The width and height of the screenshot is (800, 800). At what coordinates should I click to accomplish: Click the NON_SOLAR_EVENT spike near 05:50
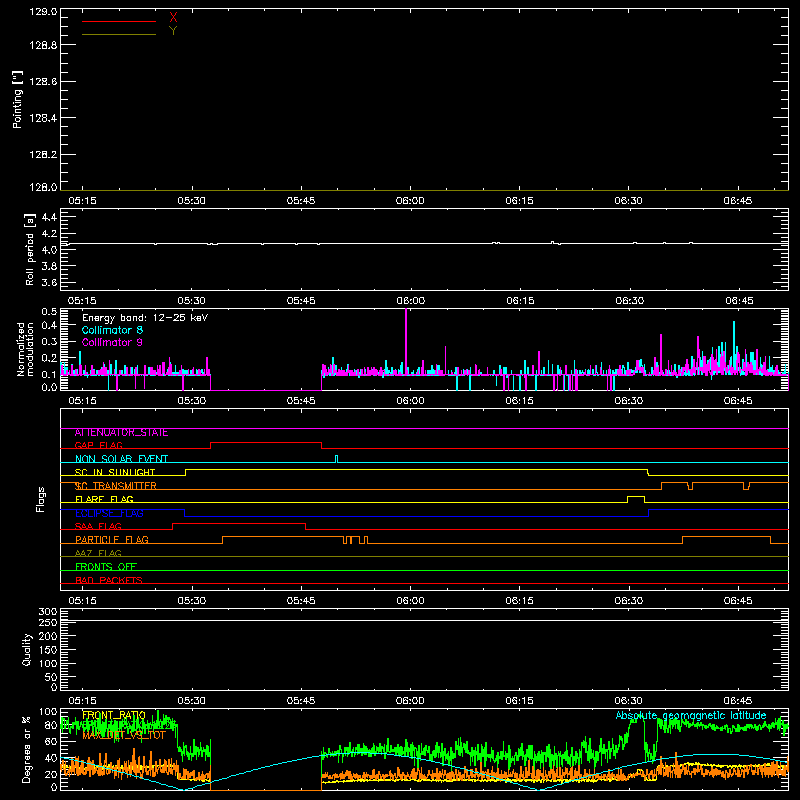tap(336, 458)
